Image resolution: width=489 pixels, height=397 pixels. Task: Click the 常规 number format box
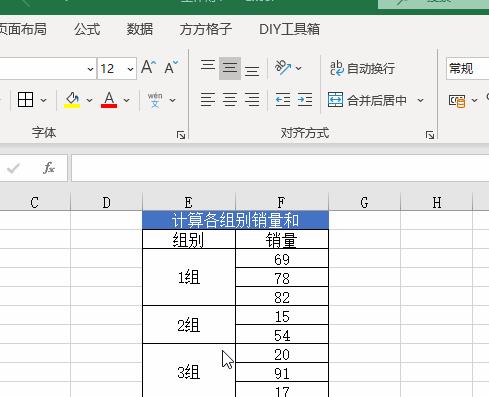point(467,68)
